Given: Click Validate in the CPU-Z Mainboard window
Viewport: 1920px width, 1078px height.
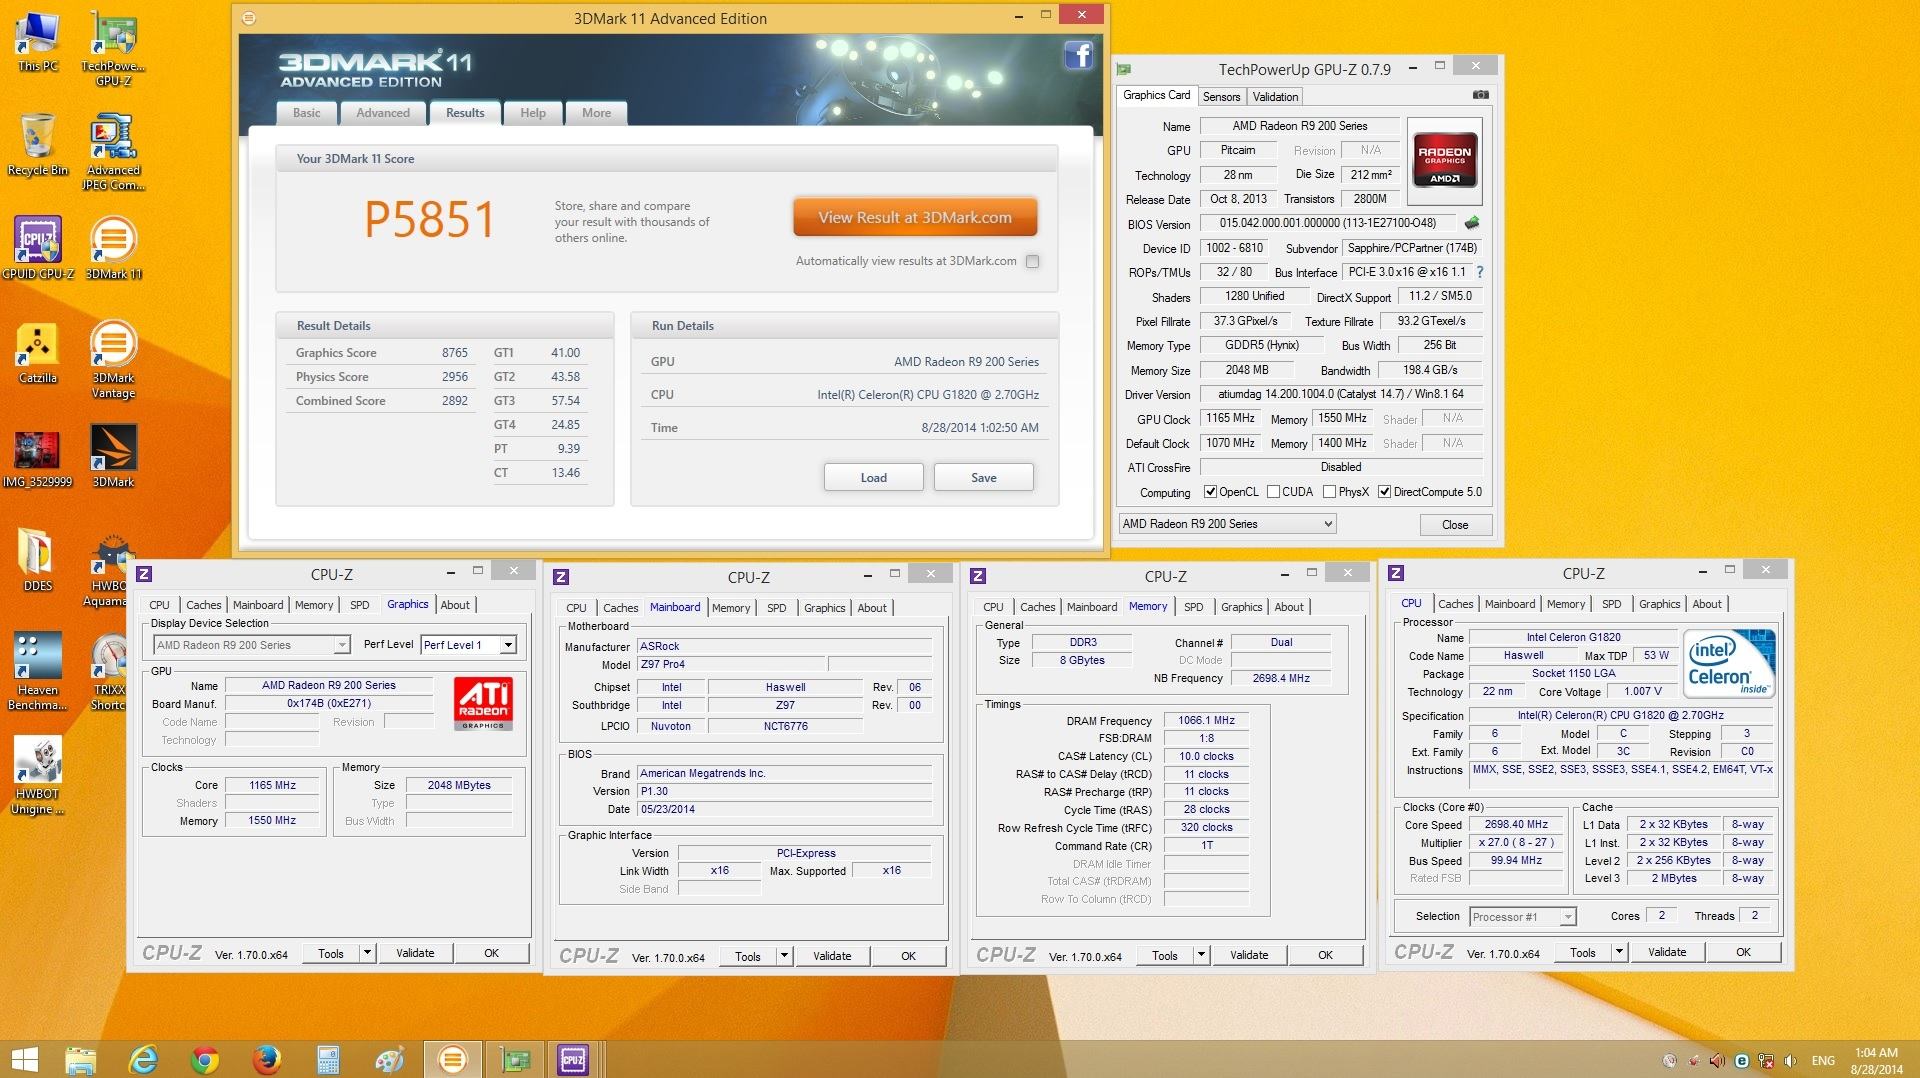Looking at the screenshot, I should [832, 956].
